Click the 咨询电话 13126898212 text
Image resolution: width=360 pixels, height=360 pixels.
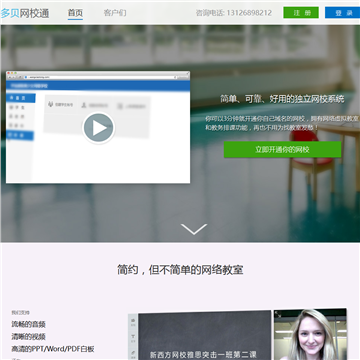(x=234, y=13)
